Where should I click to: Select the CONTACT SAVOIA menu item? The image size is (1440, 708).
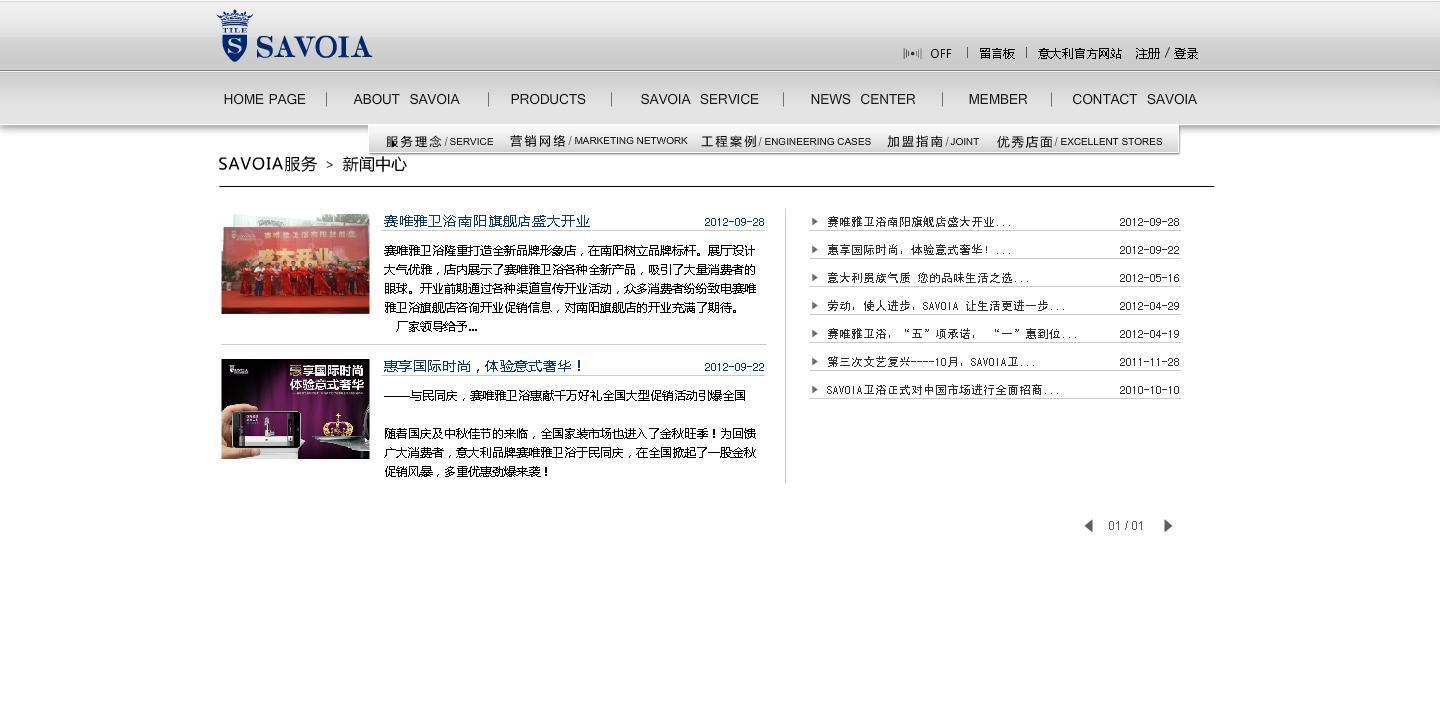1134,99
